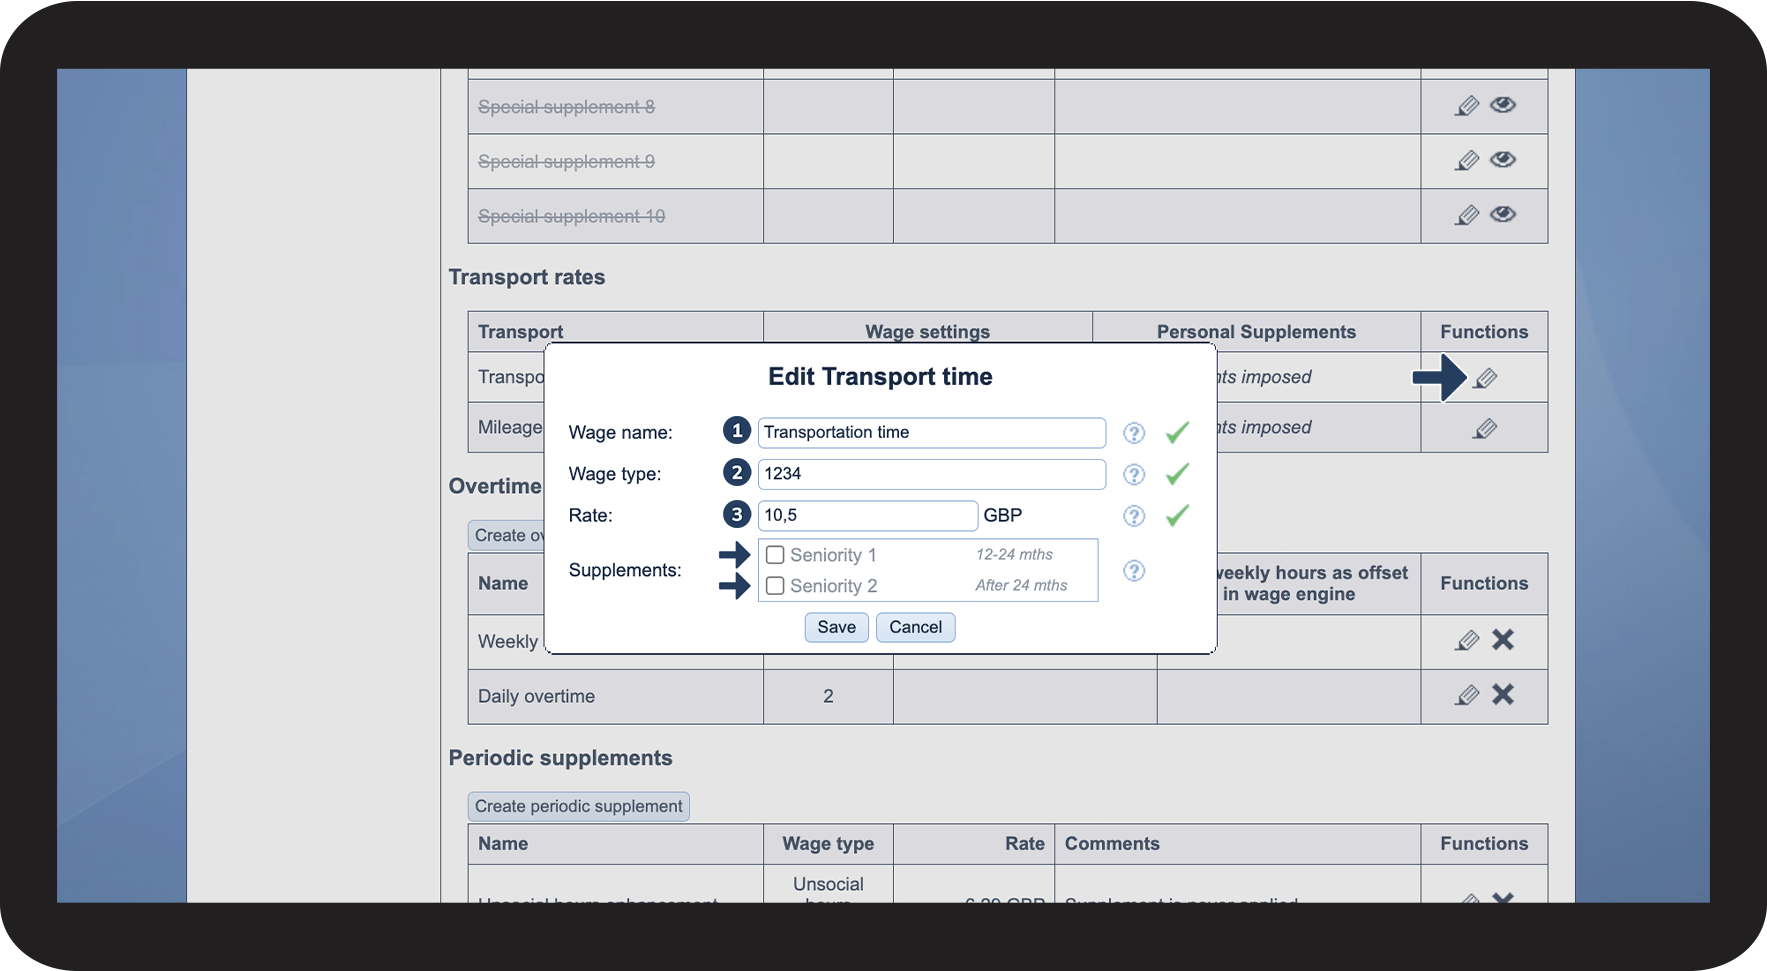1767x971 pixels.
Task: Click Create periodic supplement button
Action: coord(579,806)
